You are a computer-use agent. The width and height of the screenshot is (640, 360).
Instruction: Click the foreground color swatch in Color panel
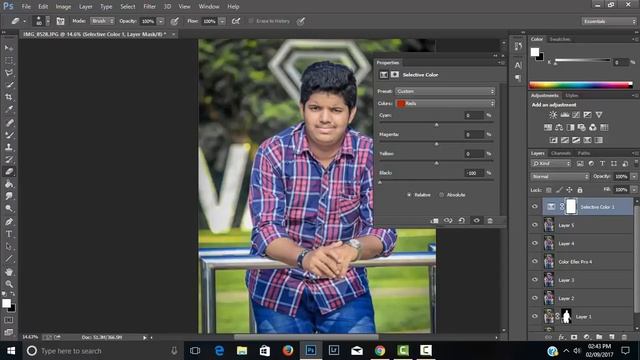click(535, 52)
